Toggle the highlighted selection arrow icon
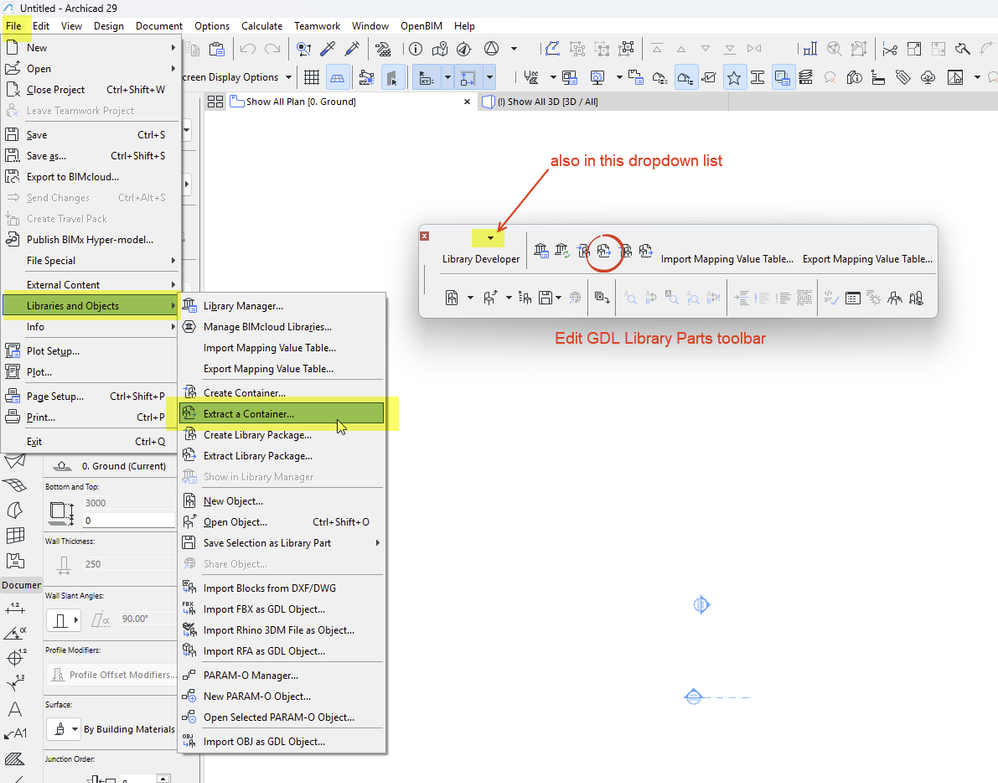998x783 pixels. tap(392, 78)
